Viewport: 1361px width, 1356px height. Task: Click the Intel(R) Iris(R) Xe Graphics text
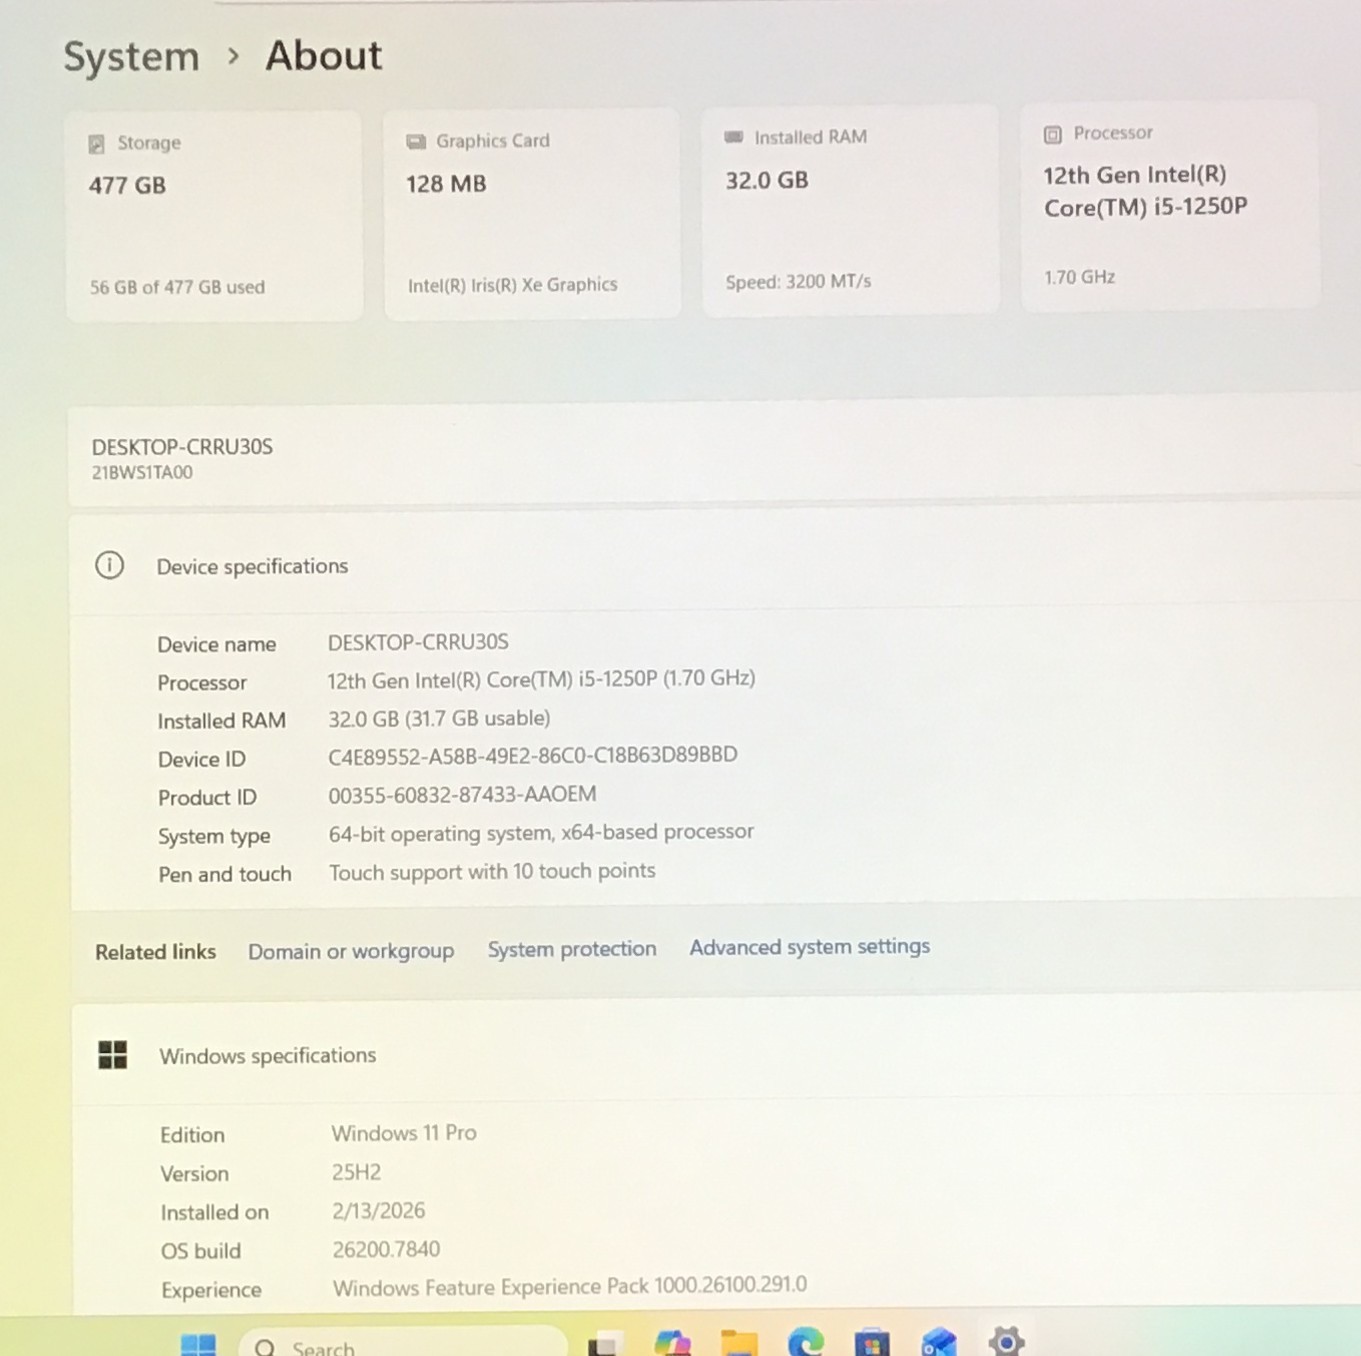tap(513, 285)
